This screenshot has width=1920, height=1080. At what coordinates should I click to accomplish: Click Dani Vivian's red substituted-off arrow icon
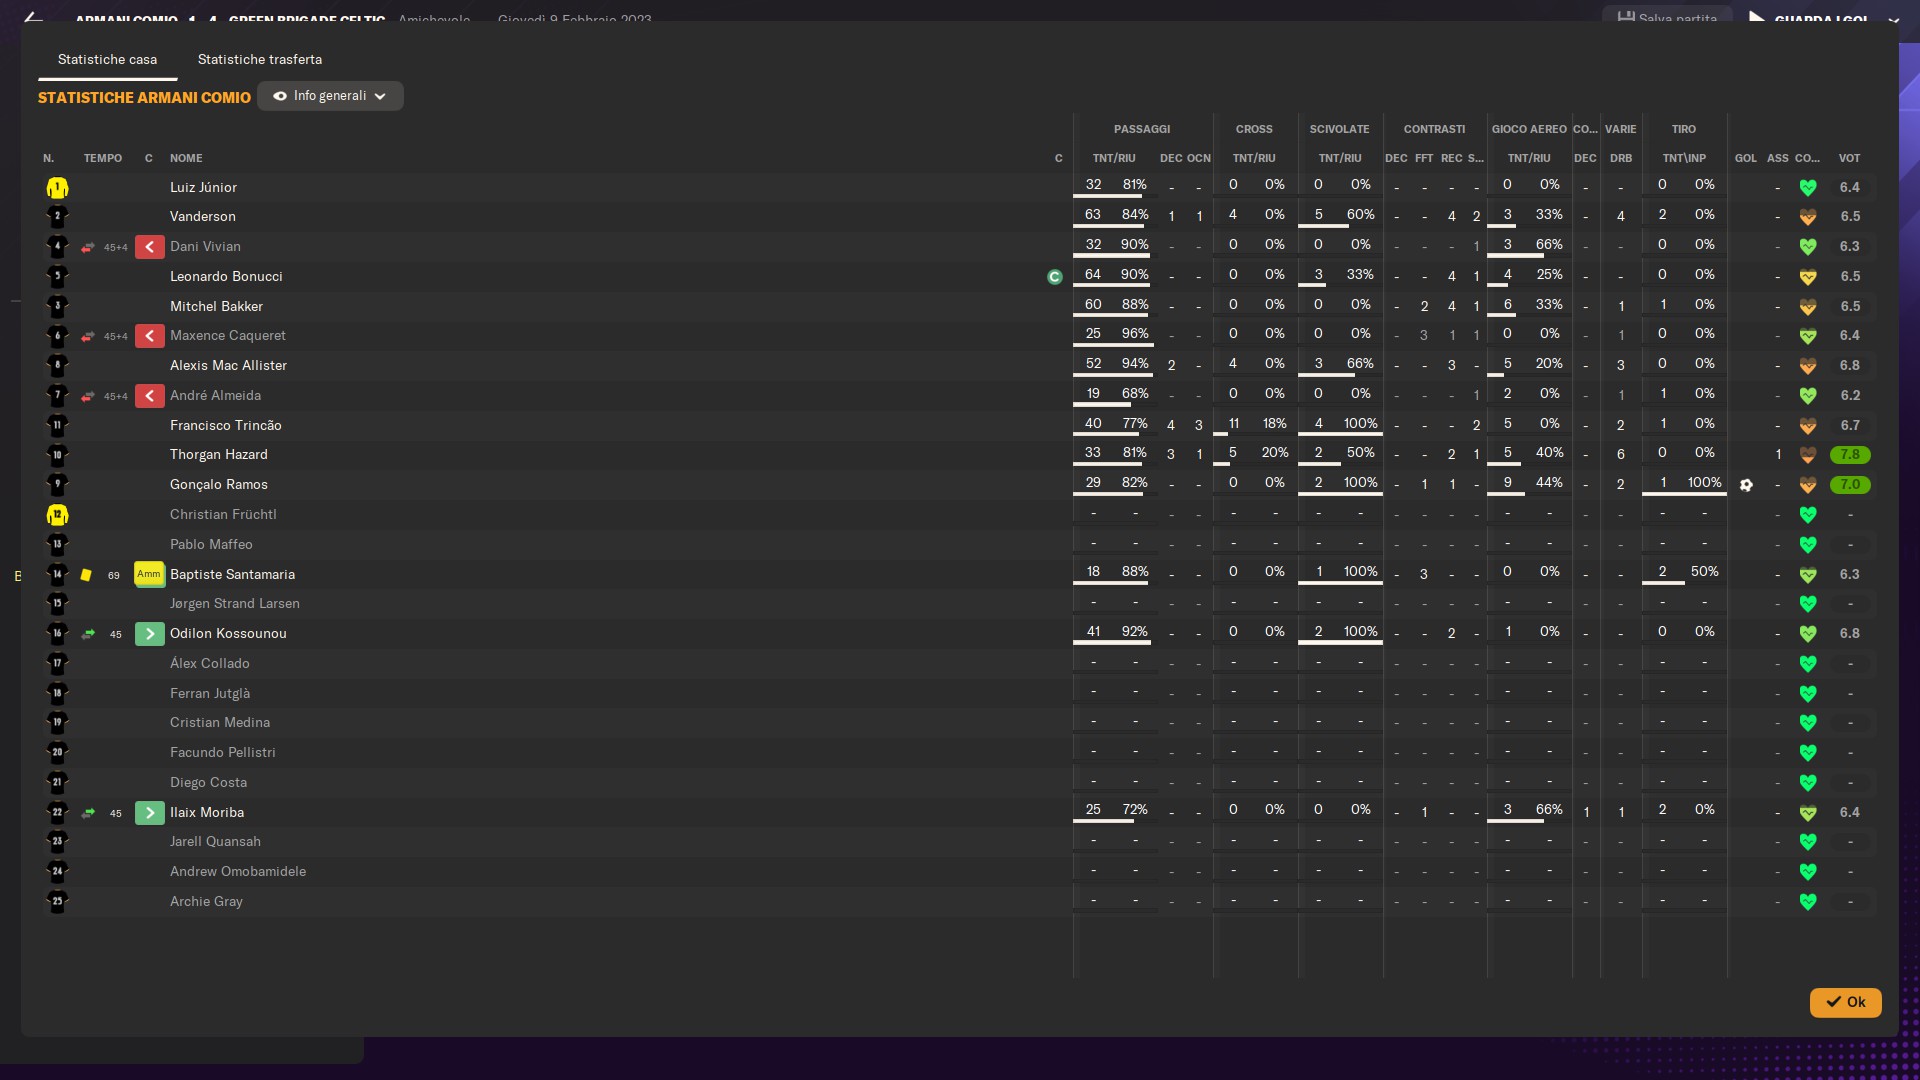point(149,247)
